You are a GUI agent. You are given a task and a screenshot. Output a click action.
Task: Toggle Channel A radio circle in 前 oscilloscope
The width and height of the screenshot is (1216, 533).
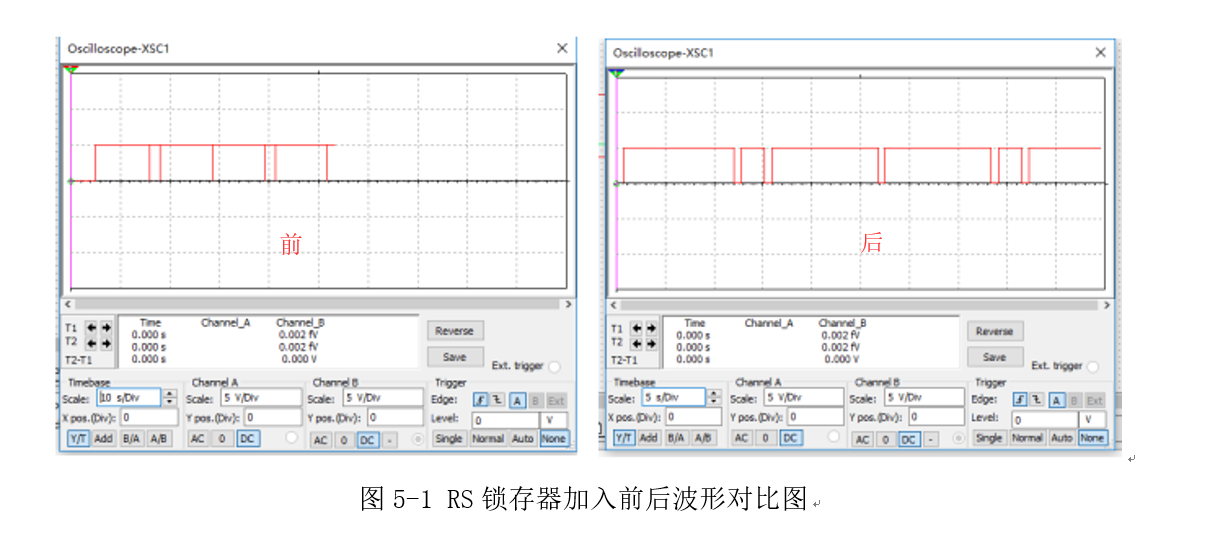291,438
